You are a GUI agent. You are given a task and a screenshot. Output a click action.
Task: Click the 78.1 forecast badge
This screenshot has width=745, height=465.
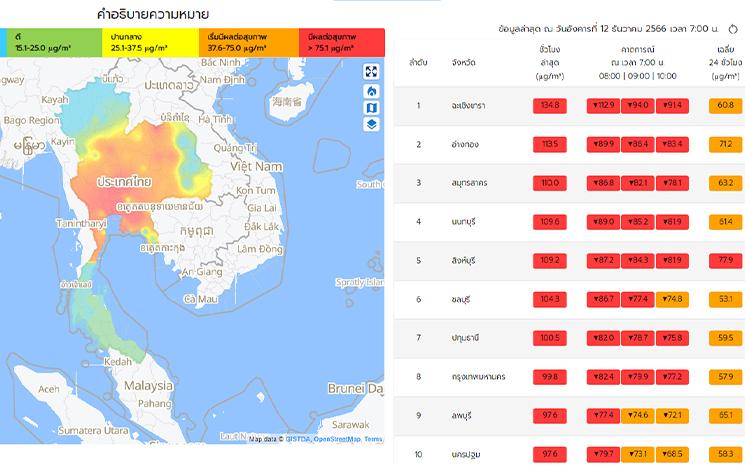[672, 183]
